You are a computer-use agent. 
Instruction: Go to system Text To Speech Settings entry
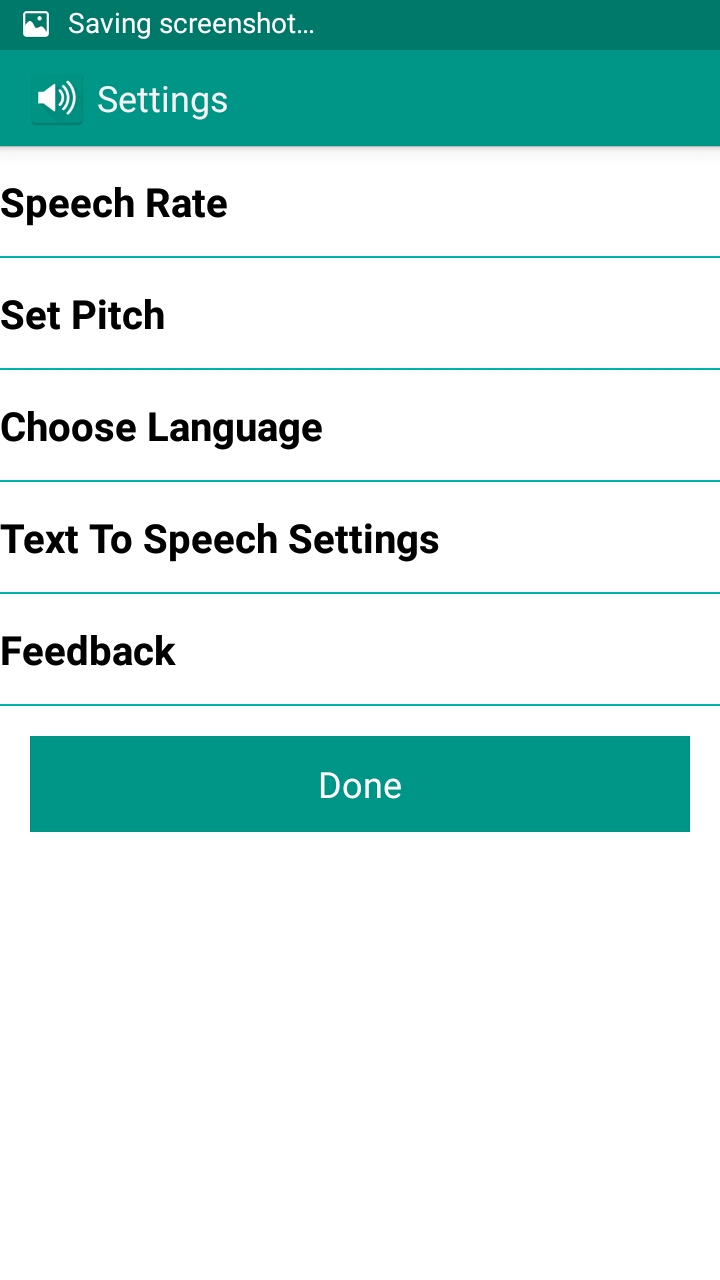pyautogui.click(x=360, y=540)
